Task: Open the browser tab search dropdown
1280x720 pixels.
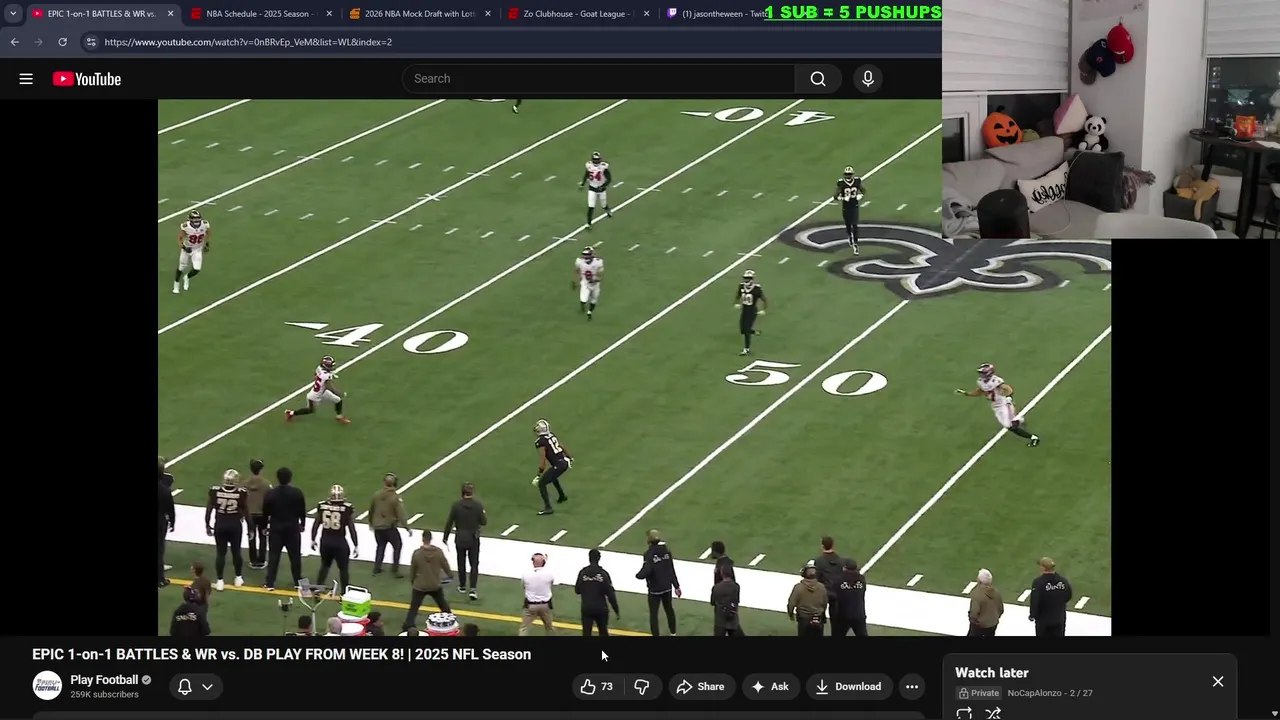Action: click(x=13, y=14)
